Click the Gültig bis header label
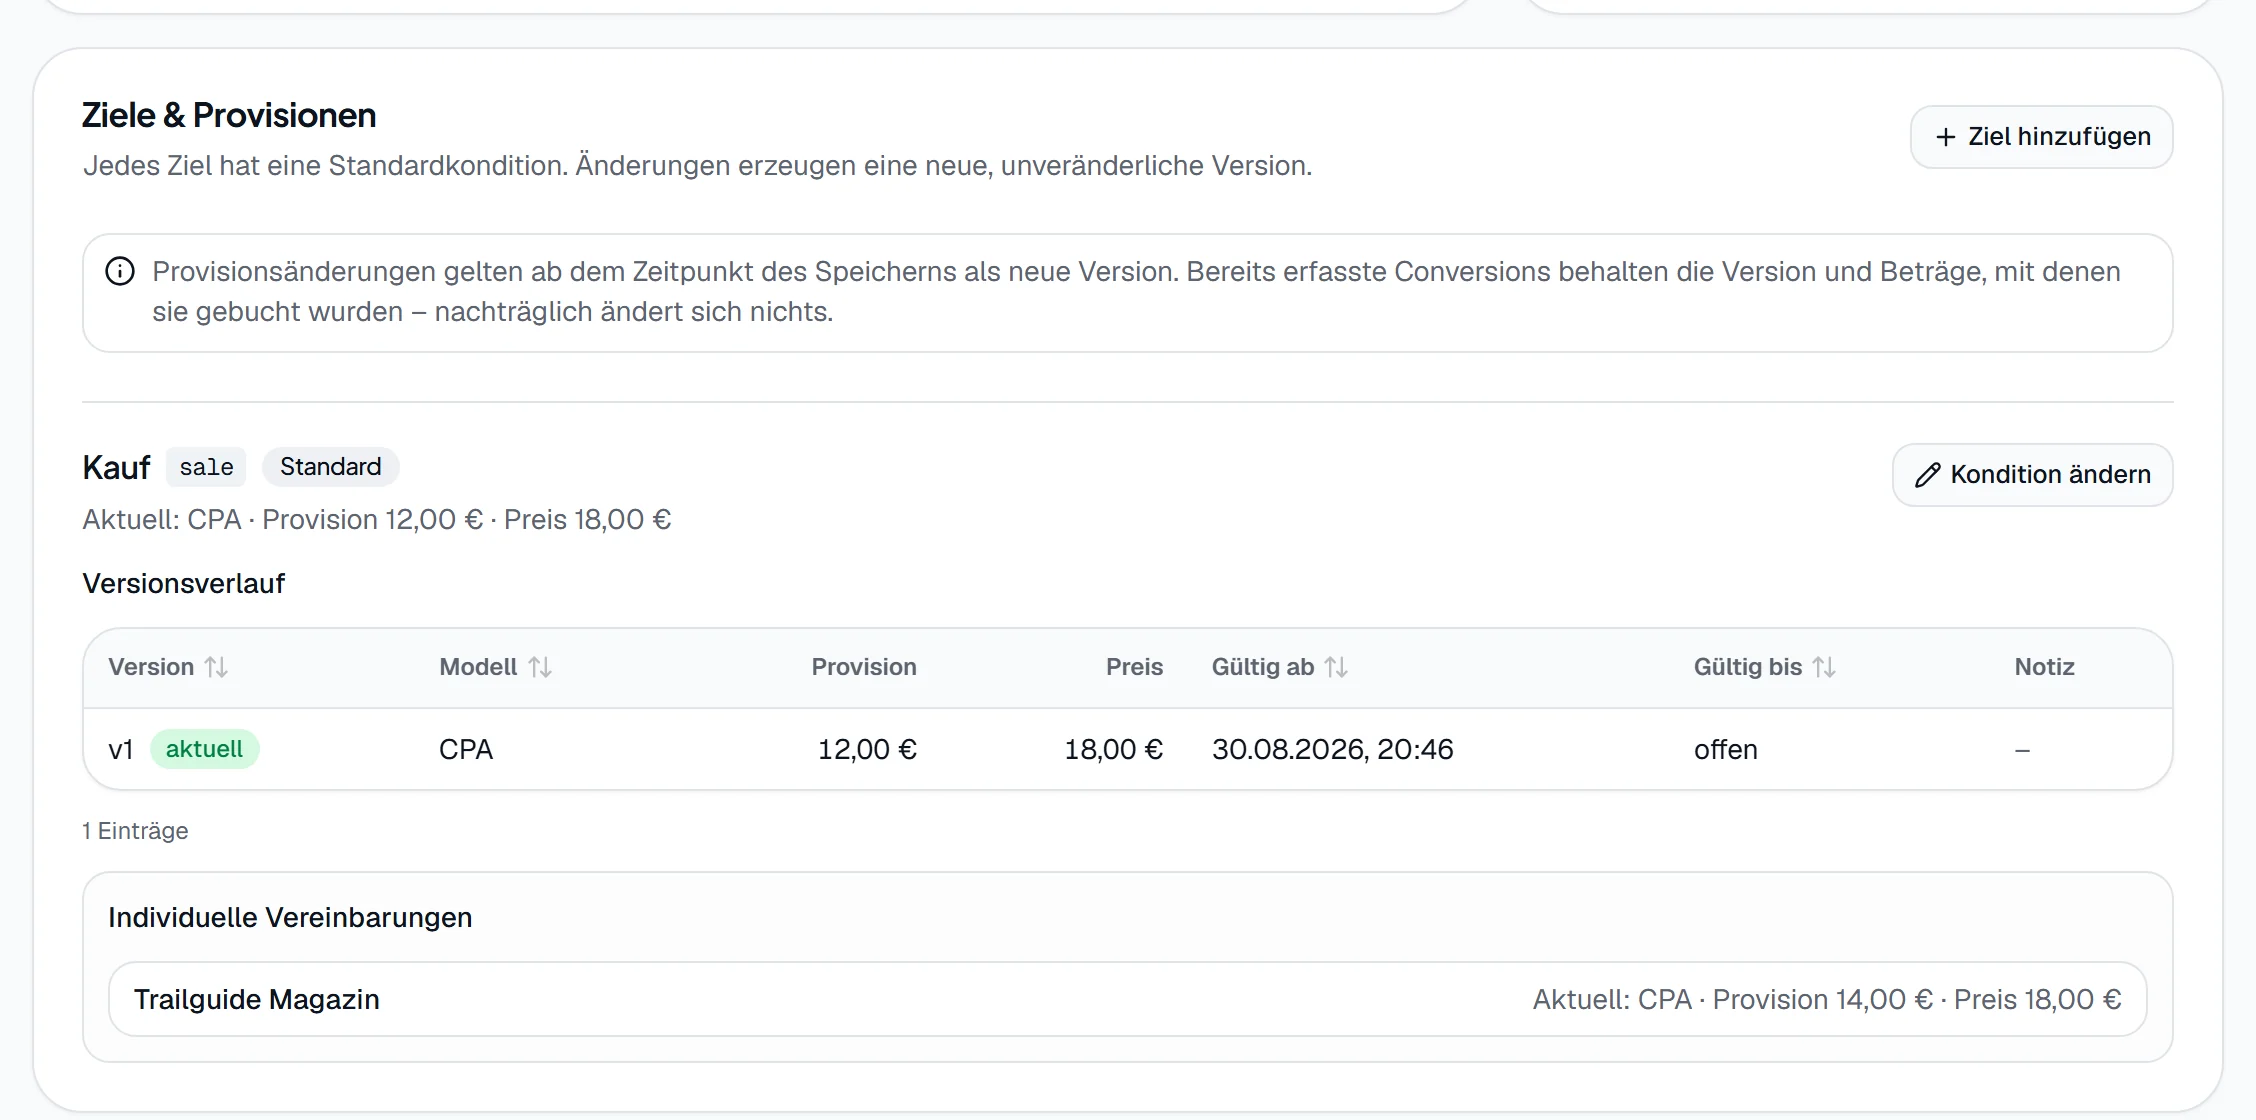The image size is (2256, 1120). (x=1748, y=667)
